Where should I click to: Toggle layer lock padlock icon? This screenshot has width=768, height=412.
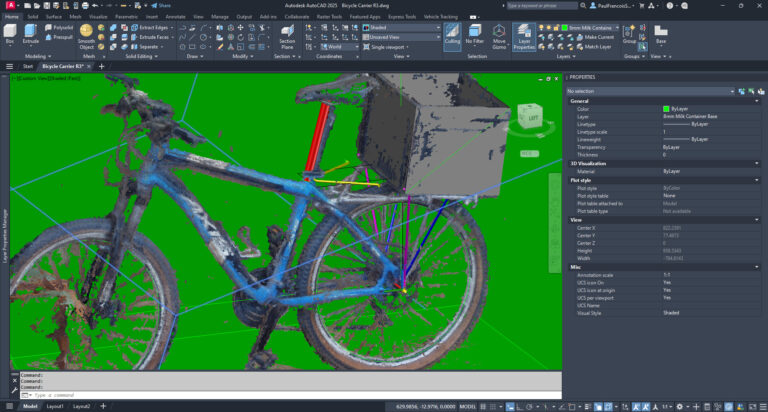pyautogui.click(x=557, y=28)
